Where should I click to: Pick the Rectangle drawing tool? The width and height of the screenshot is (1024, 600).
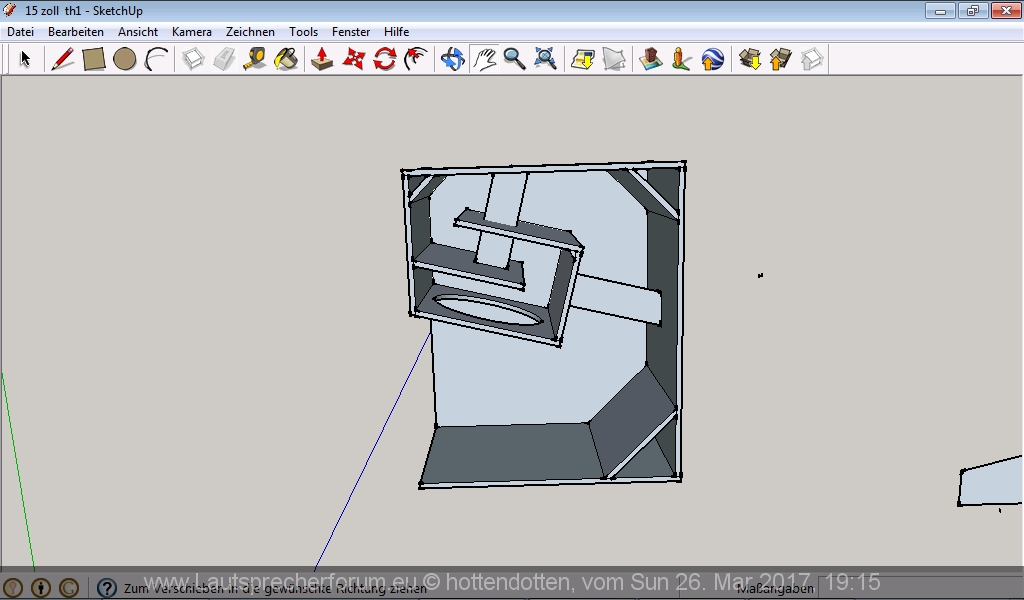(94, 59)
